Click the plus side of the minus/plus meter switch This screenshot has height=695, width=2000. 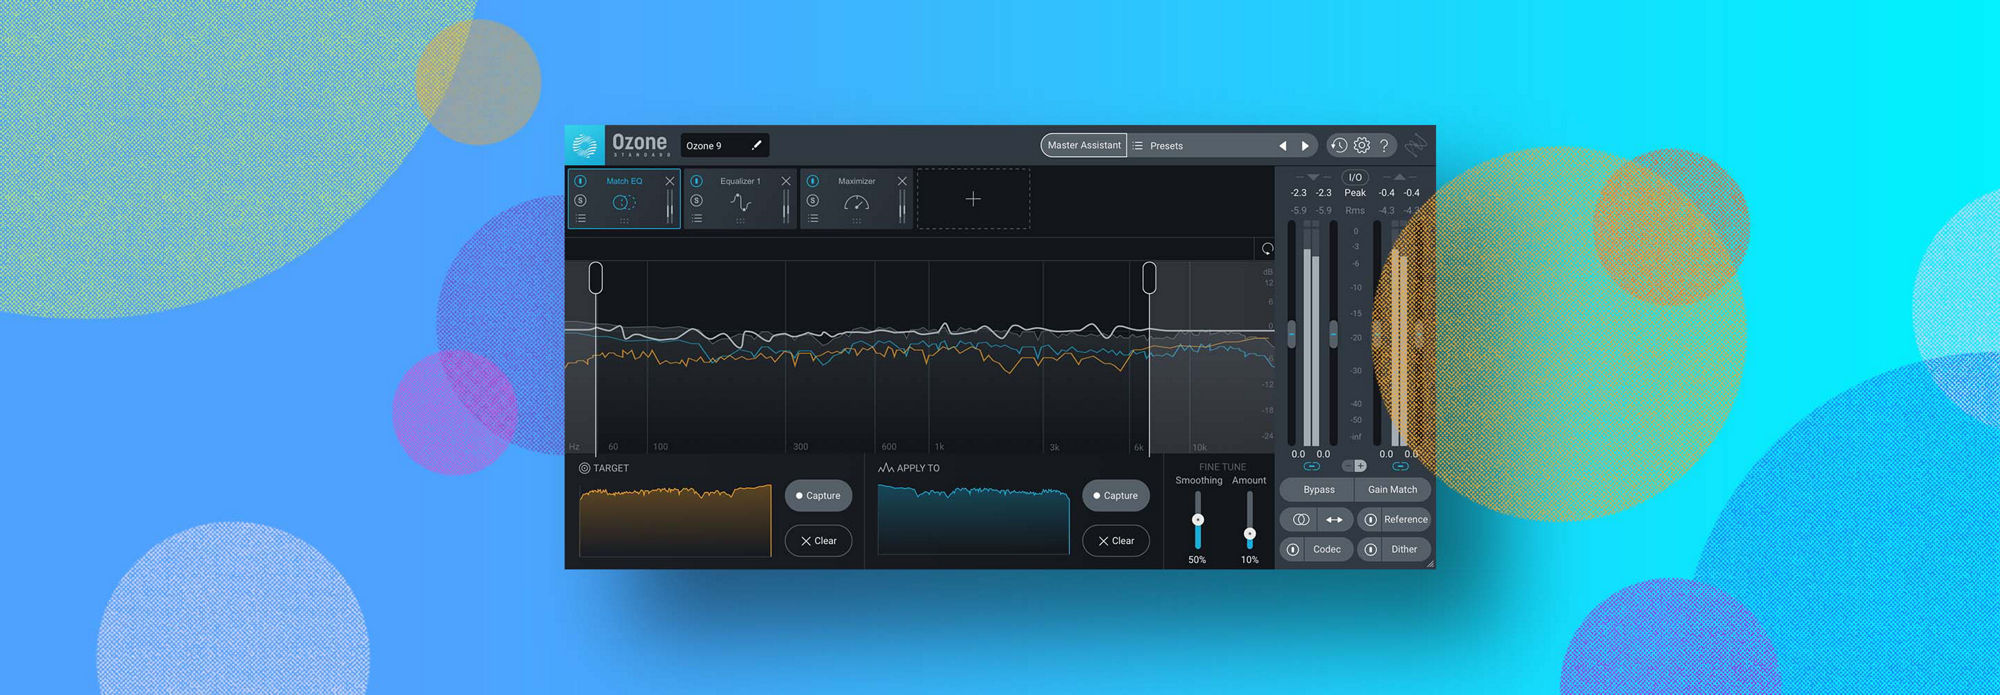tap(1360, 466)
